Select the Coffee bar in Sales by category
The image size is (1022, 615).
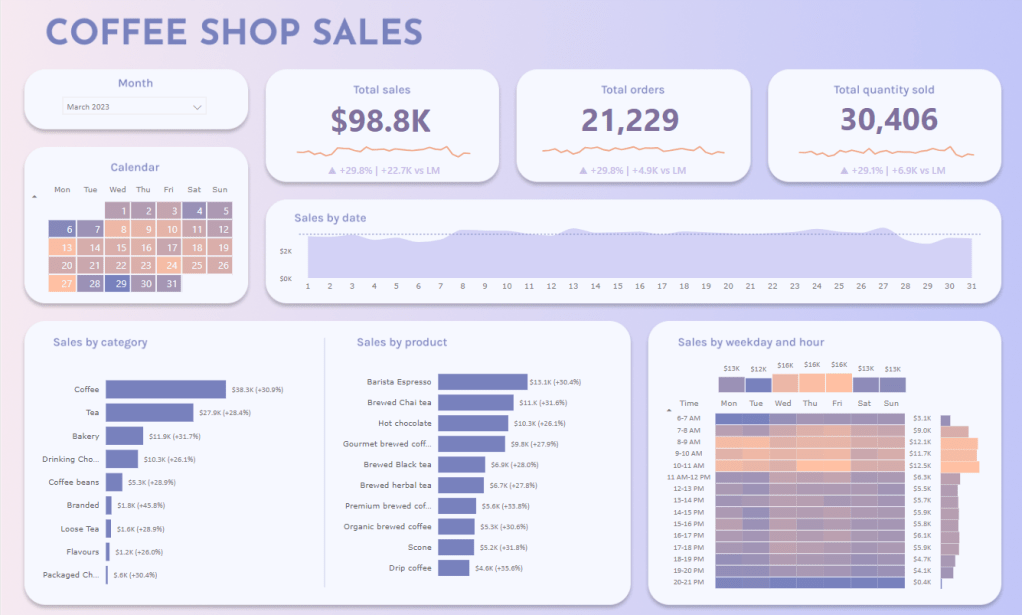click(x=166, y=389)
